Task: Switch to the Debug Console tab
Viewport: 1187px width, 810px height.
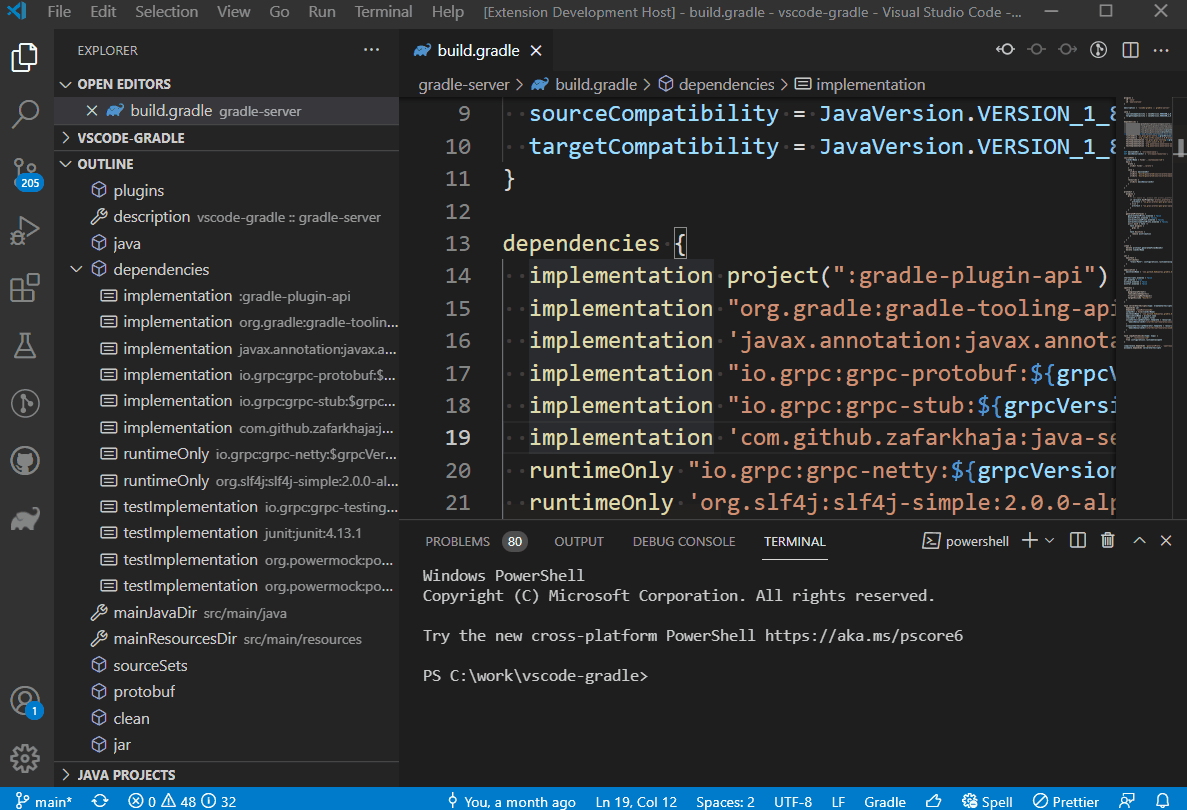Action: tap(684, 541)
